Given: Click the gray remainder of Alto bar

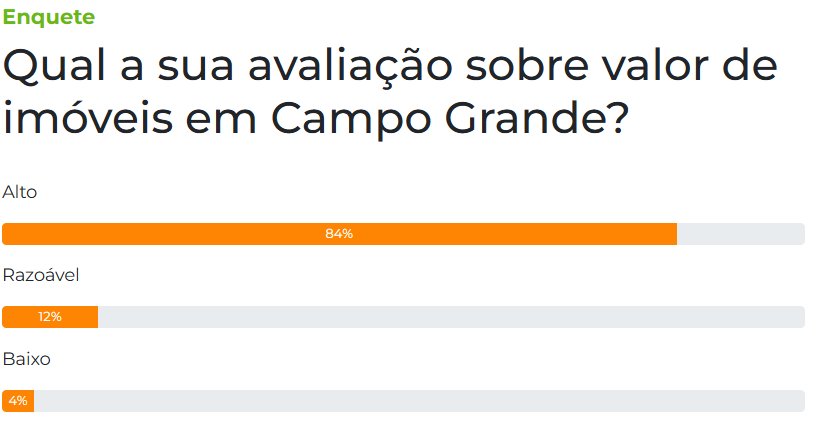Looking at the screenshot, I should point(741,234).
